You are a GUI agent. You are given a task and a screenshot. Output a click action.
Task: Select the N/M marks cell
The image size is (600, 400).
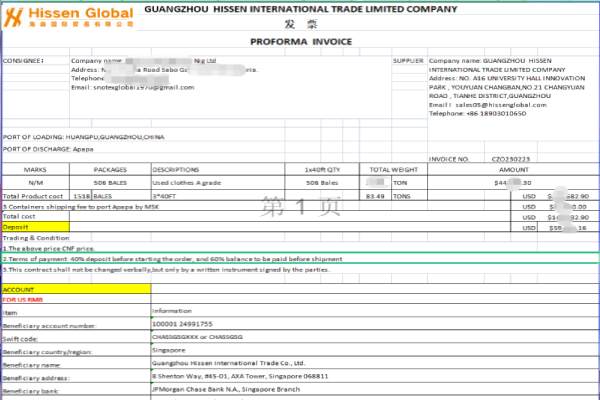tap(36, 183)
